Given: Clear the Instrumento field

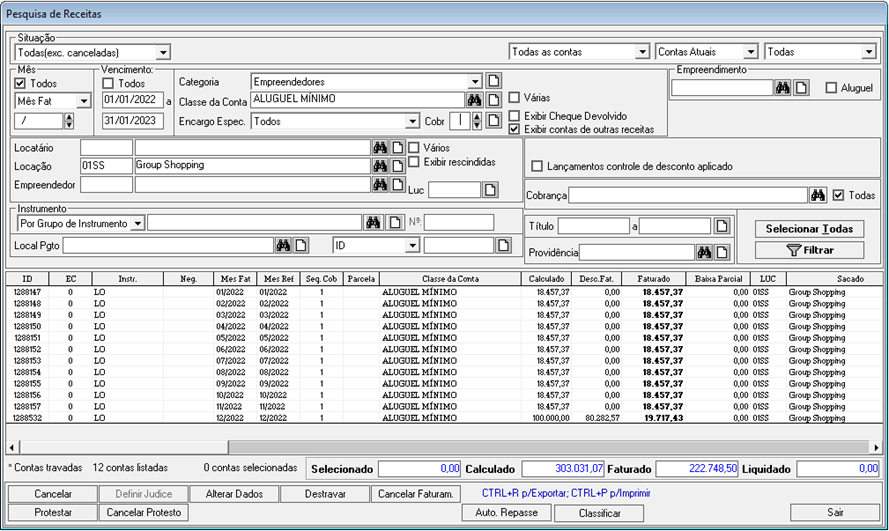Looking at the screenshot, I should pyautogui.click(x=395, y=223).
